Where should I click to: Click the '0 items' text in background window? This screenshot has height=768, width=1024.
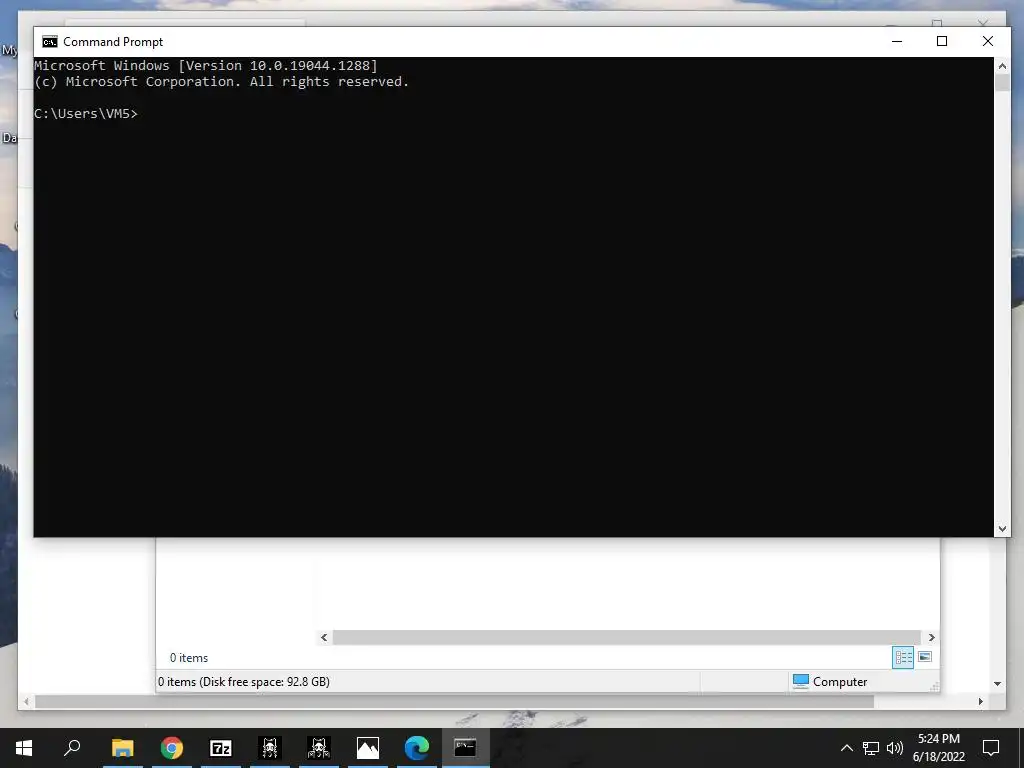point(189,658)
